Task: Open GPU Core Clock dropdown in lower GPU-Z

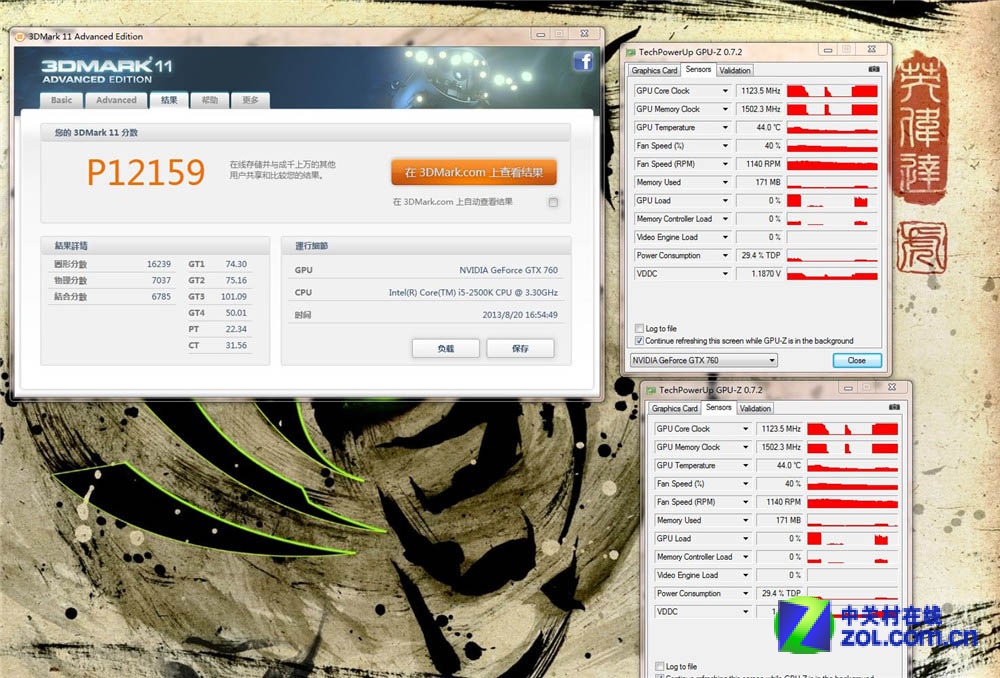Action: coord(746,429)
